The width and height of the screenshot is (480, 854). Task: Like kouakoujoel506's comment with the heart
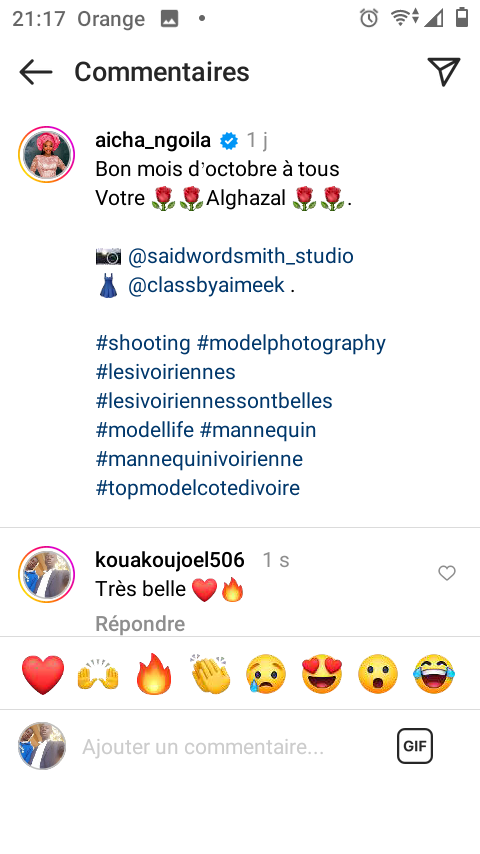click(447, 573)
